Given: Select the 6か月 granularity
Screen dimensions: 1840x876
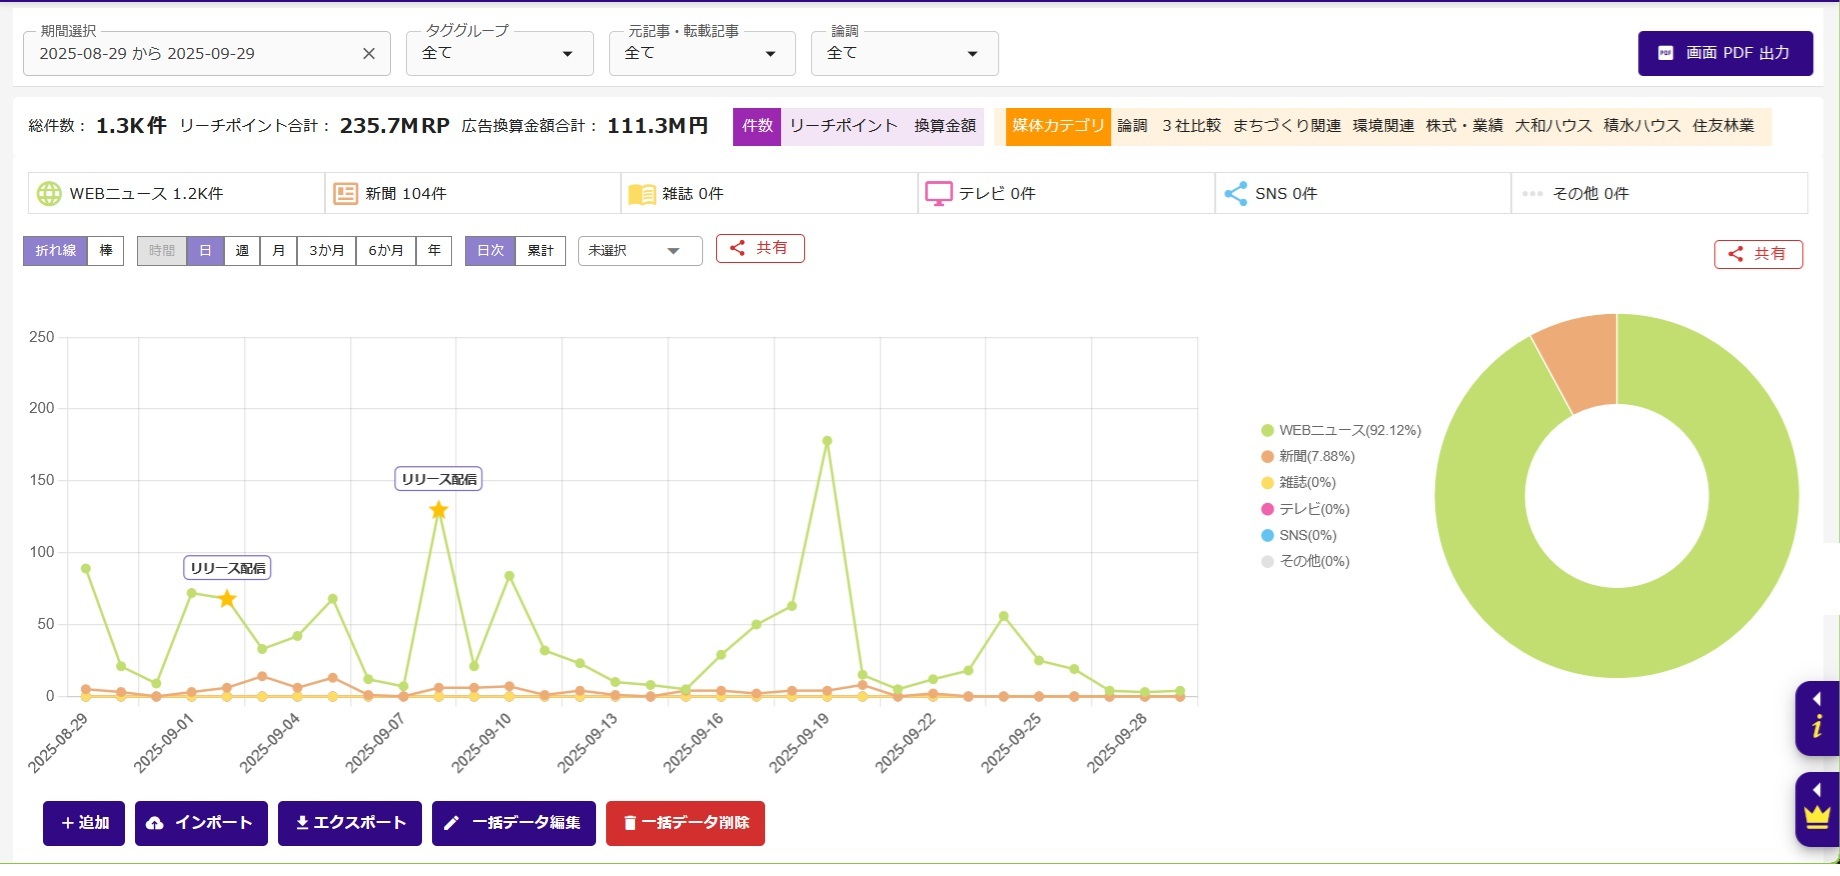Looking at the screenshot, I should [x=386, y=251].
